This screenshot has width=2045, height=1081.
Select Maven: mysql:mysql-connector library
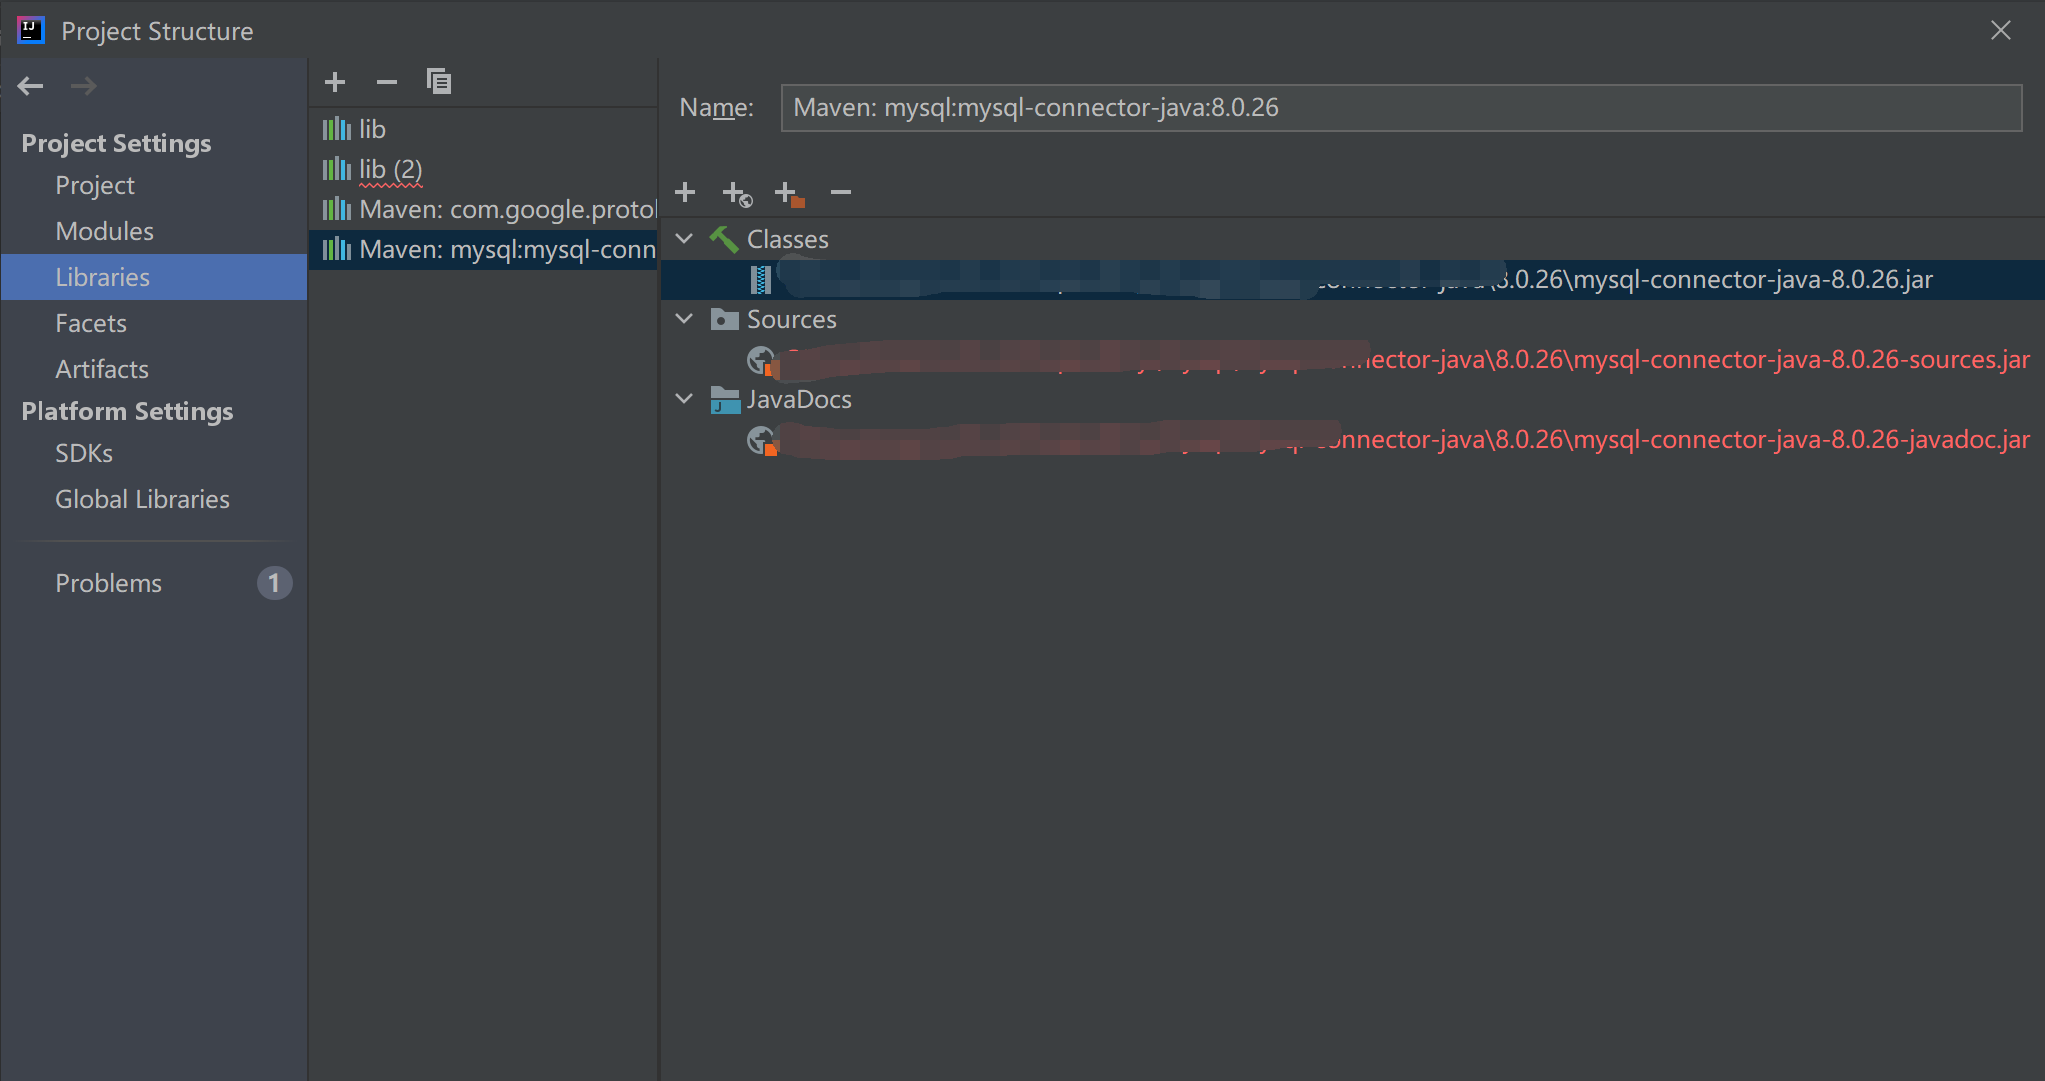point(483,249)
